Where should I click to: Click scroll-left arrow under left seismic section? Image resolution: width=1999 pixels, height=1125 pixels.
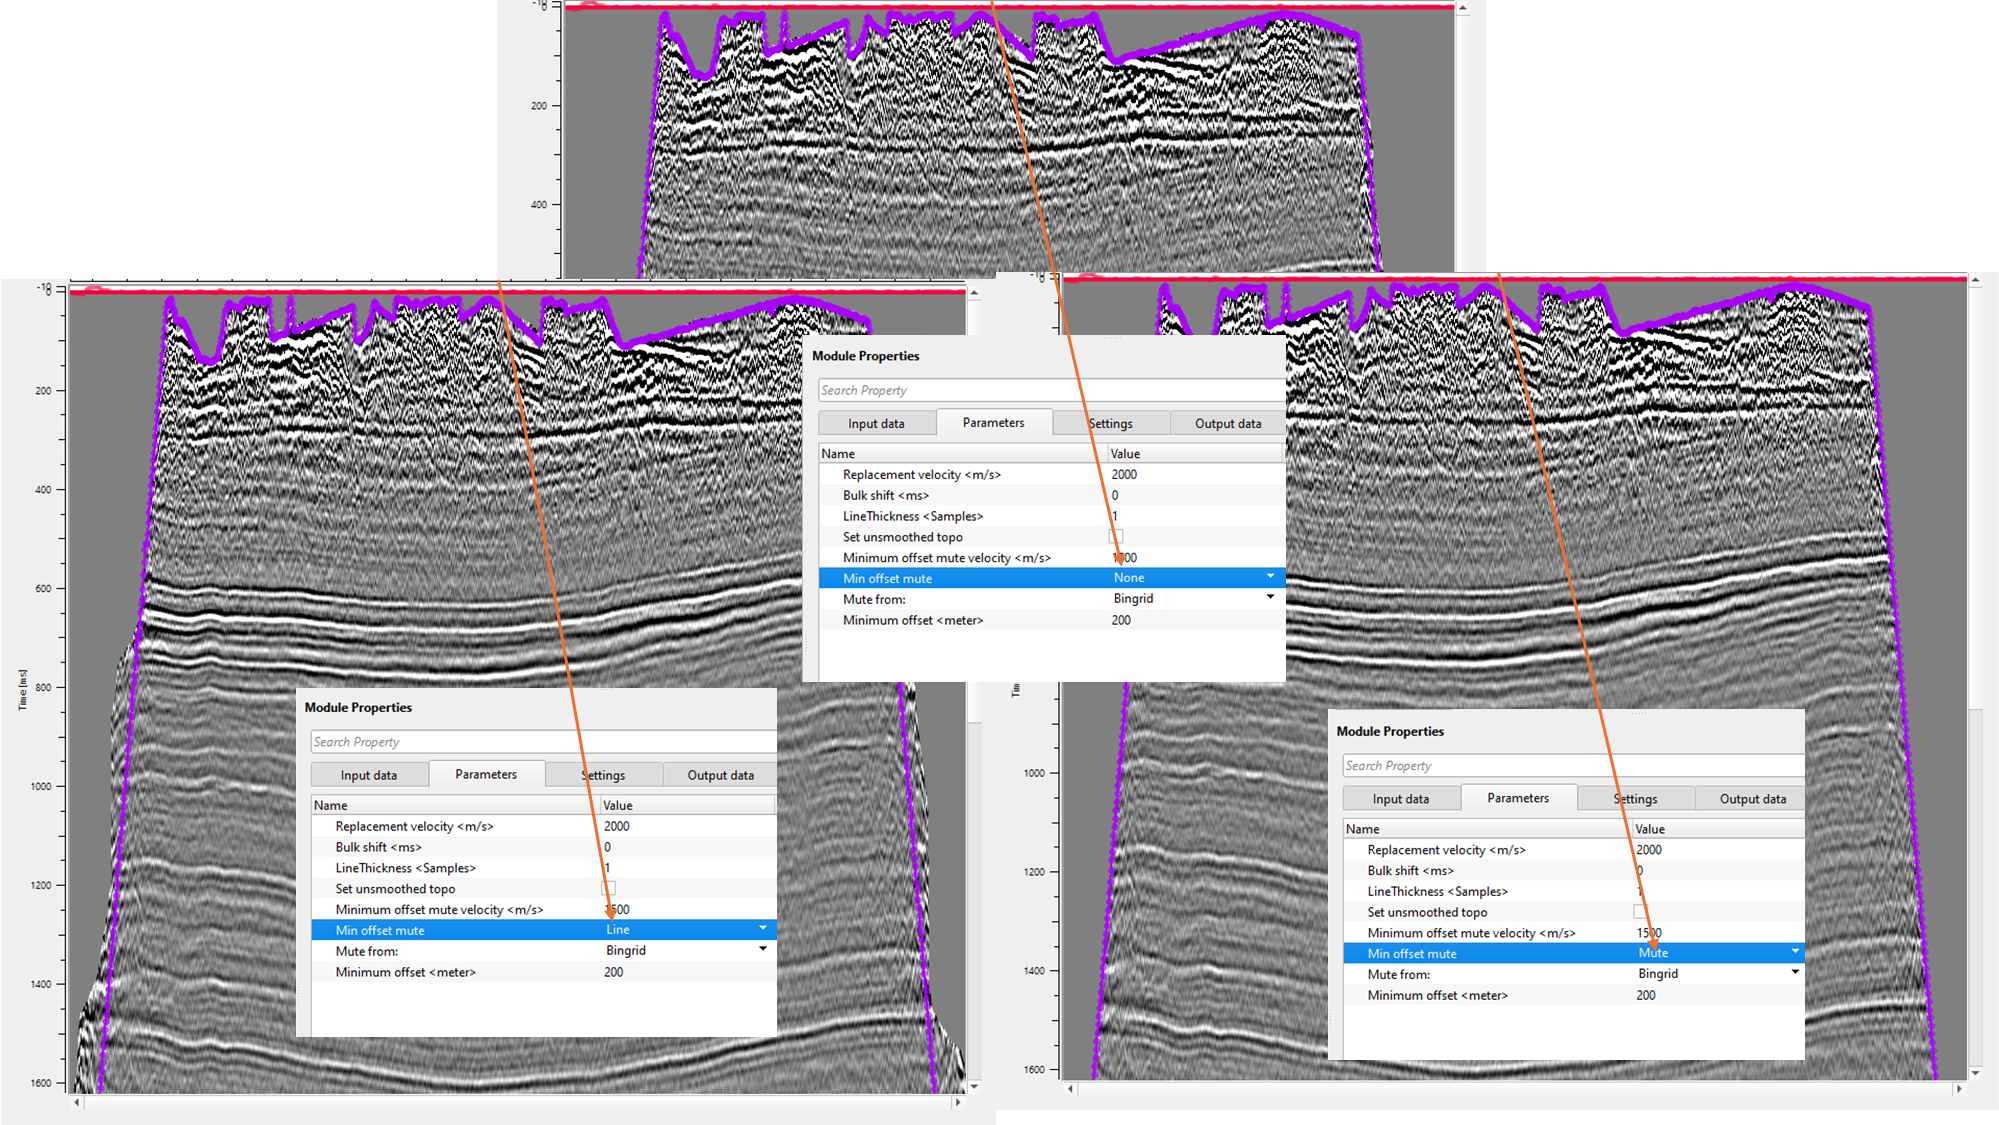tap(77, 1102)
